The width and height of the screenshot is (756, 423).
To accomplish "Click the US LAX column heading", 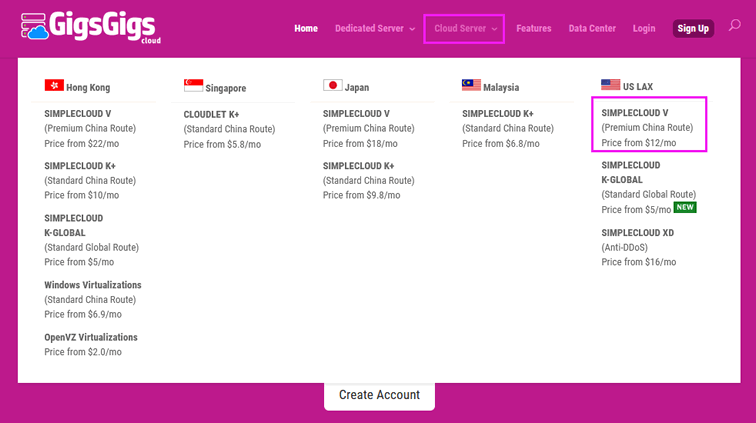I will pos(637,87).
